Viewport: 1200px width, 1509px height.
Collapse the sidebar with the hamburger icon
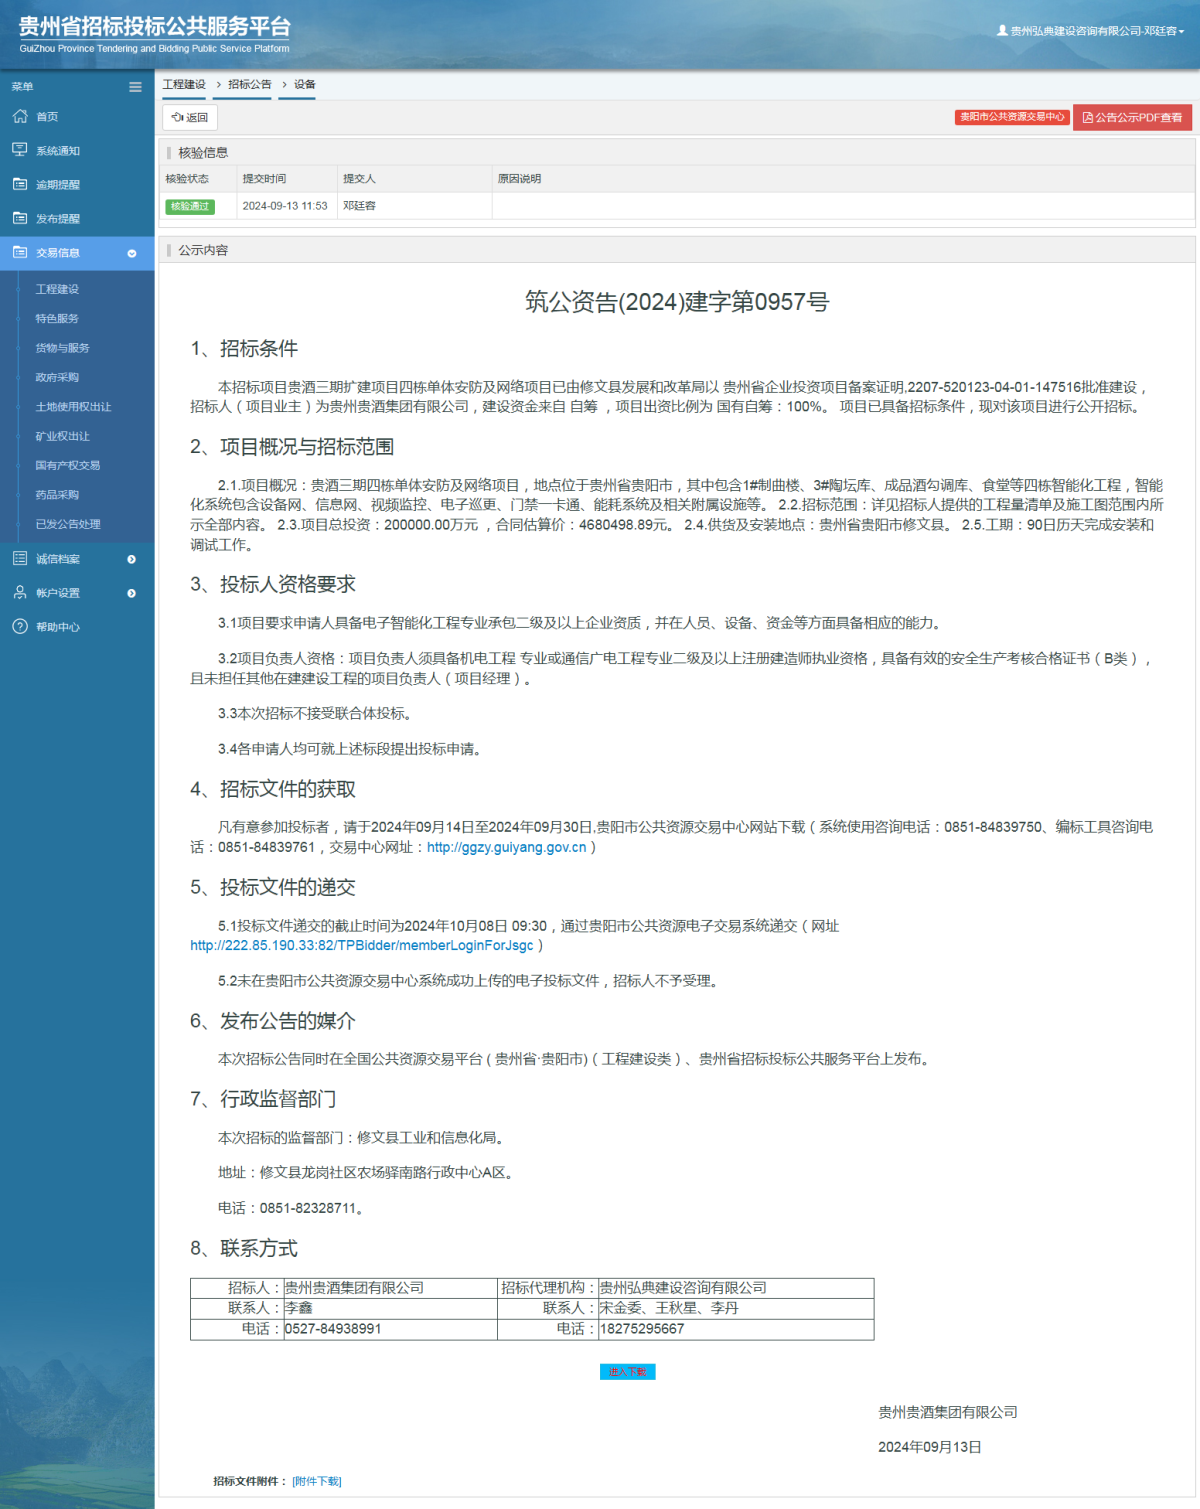tap(135, 87)
